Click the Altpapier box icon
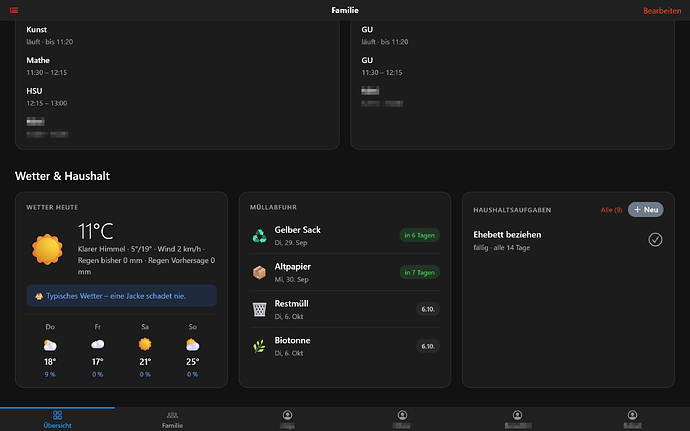This screenshot has width=690, height=431. point(260,273)
